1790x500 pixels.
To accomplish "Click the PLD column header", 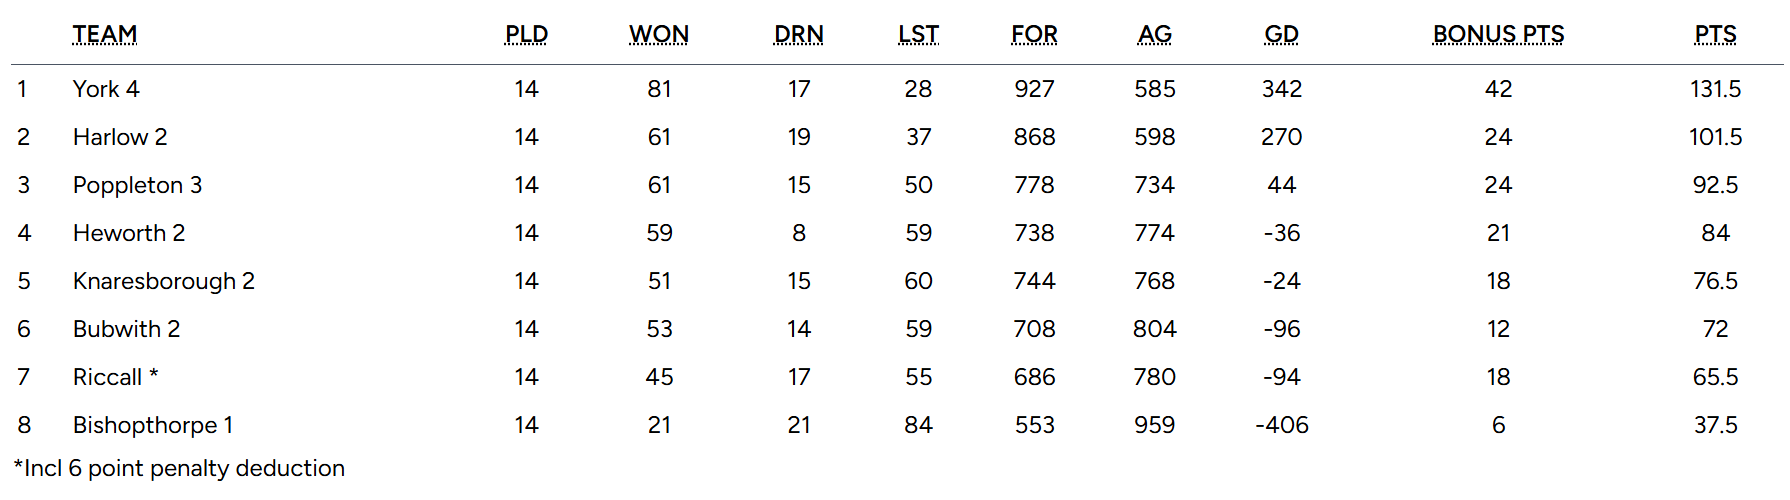I will point(526,35).
